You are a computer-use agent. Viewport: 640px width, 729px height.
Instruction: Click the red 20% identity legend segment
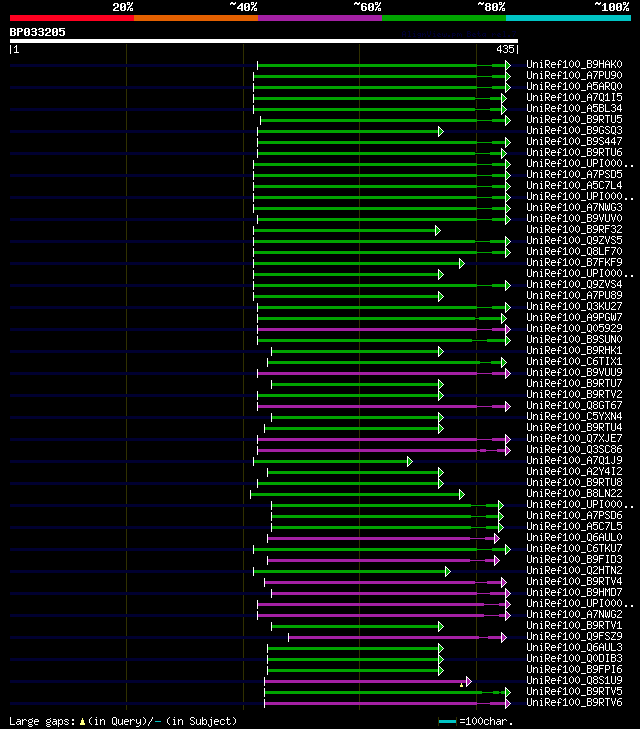click(x=72, y=18)
